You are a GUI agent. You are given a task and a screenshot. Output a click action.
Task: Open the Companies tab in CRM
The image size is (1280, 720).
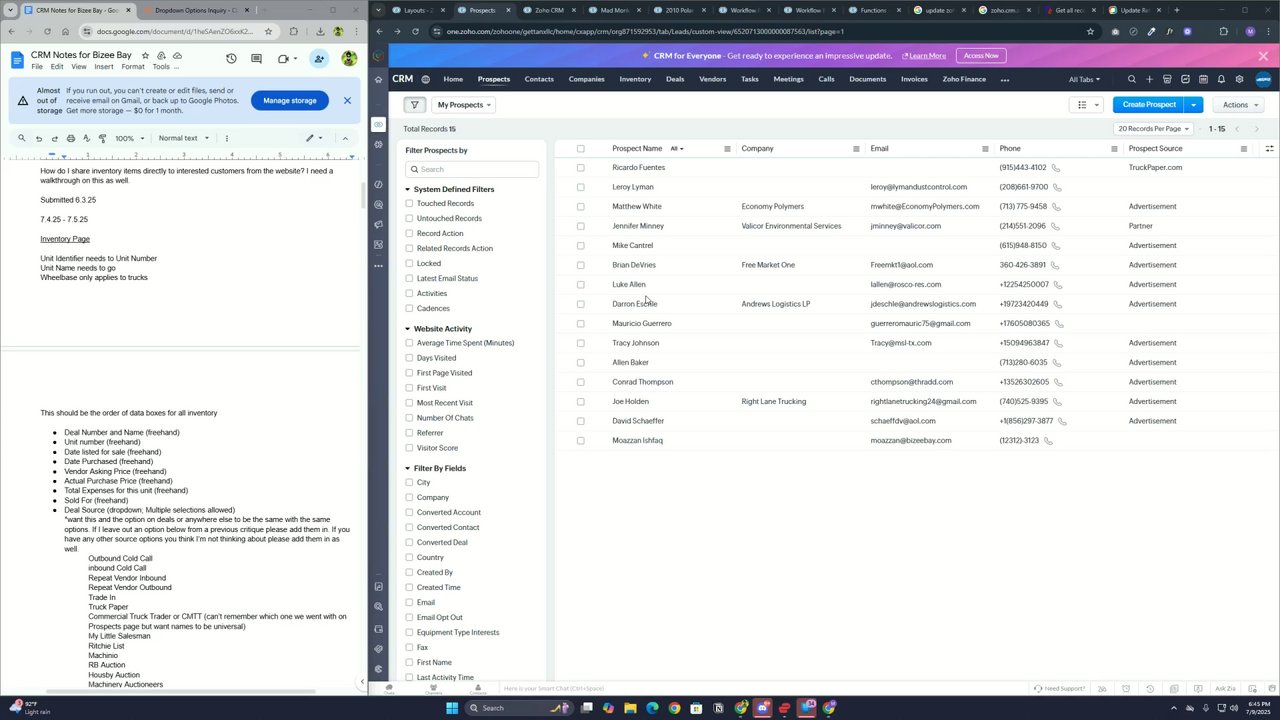coord(586,79)
